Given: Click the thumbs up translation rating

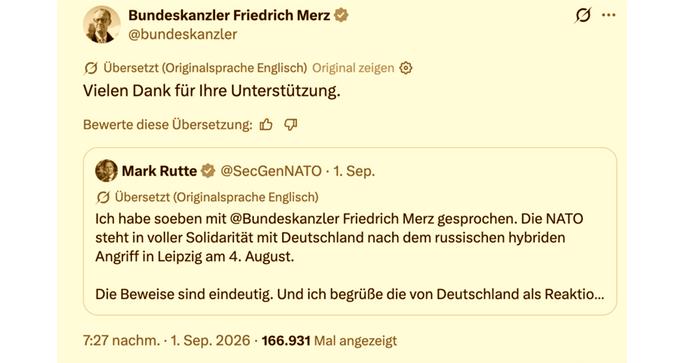Looking at the screenshot, I should 266,125.
